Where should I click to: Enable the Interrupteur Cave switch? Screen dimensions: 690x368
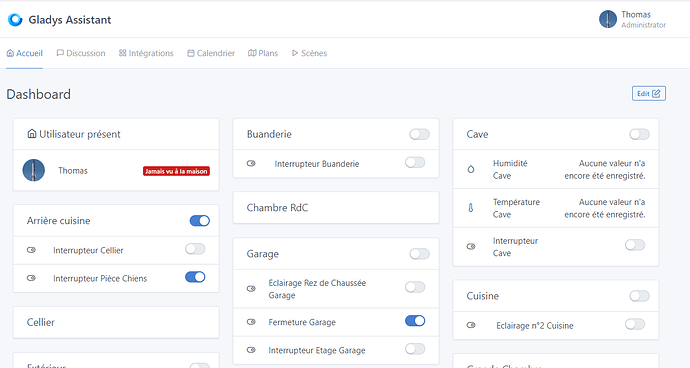tap(635, 245)
